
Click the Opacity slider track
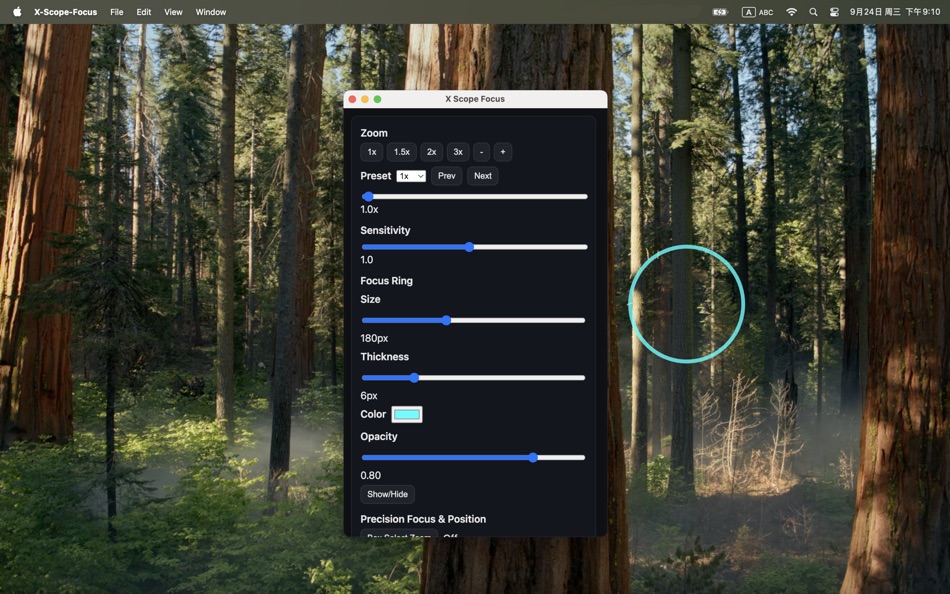[x=473, y=457]
